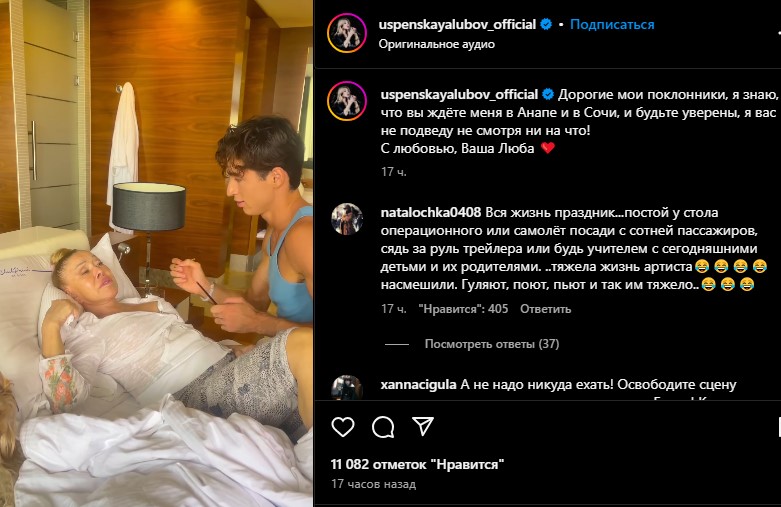Follow the account via Подписаться
This screenshot has width=781, height=507.
pos(612,24)
